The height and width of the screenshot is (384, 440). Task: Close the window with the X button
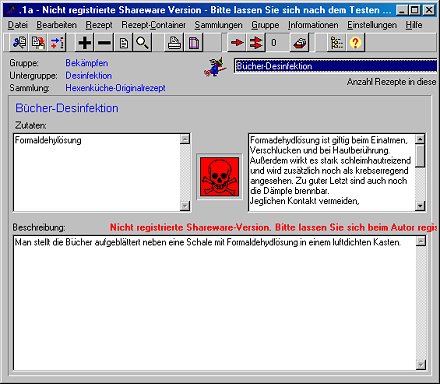tap(429, 10)
